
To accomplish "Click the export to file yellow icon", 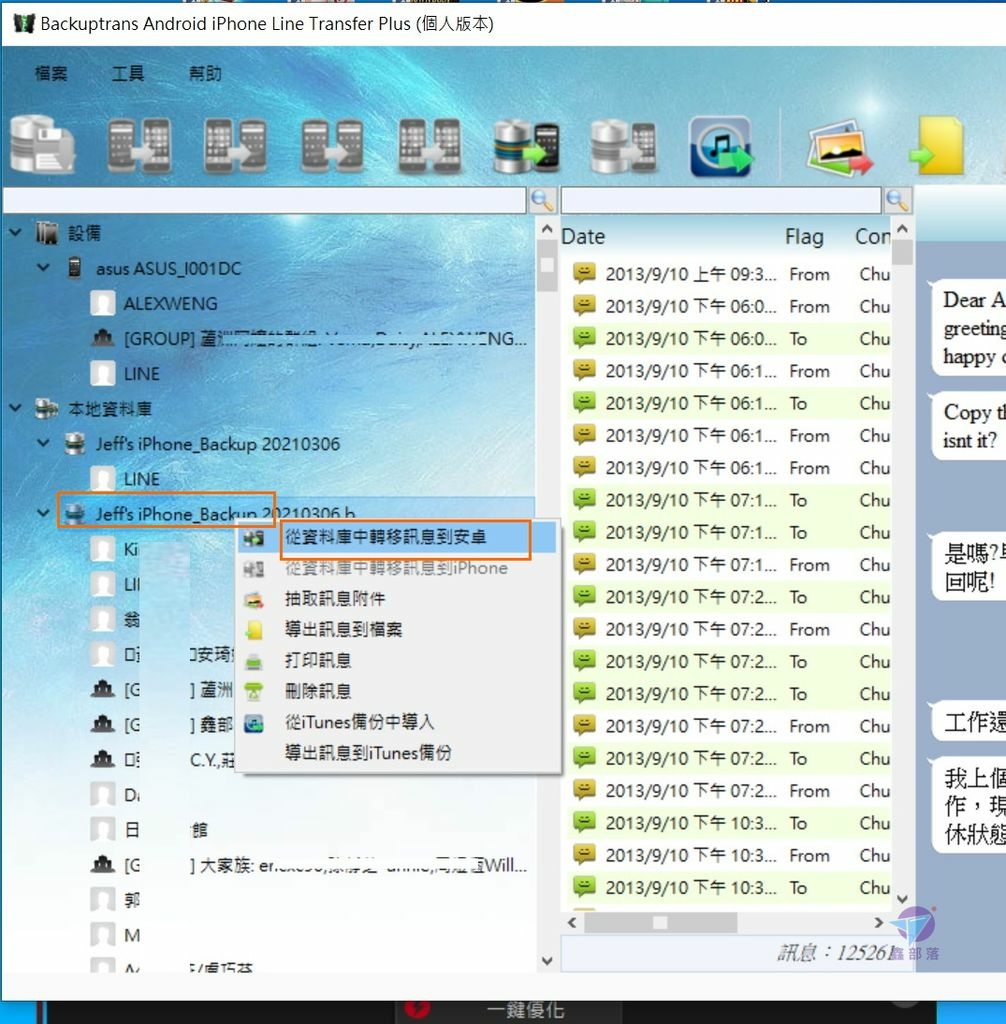I will click(938, 146).
